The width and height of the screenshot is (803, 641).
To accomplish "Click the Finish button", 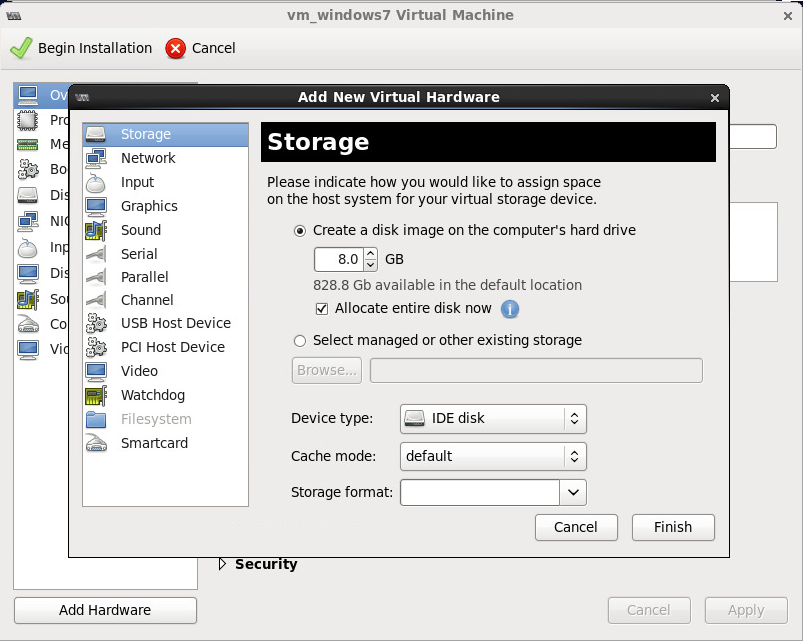I will pyautogui.click(x=673, y=527).
